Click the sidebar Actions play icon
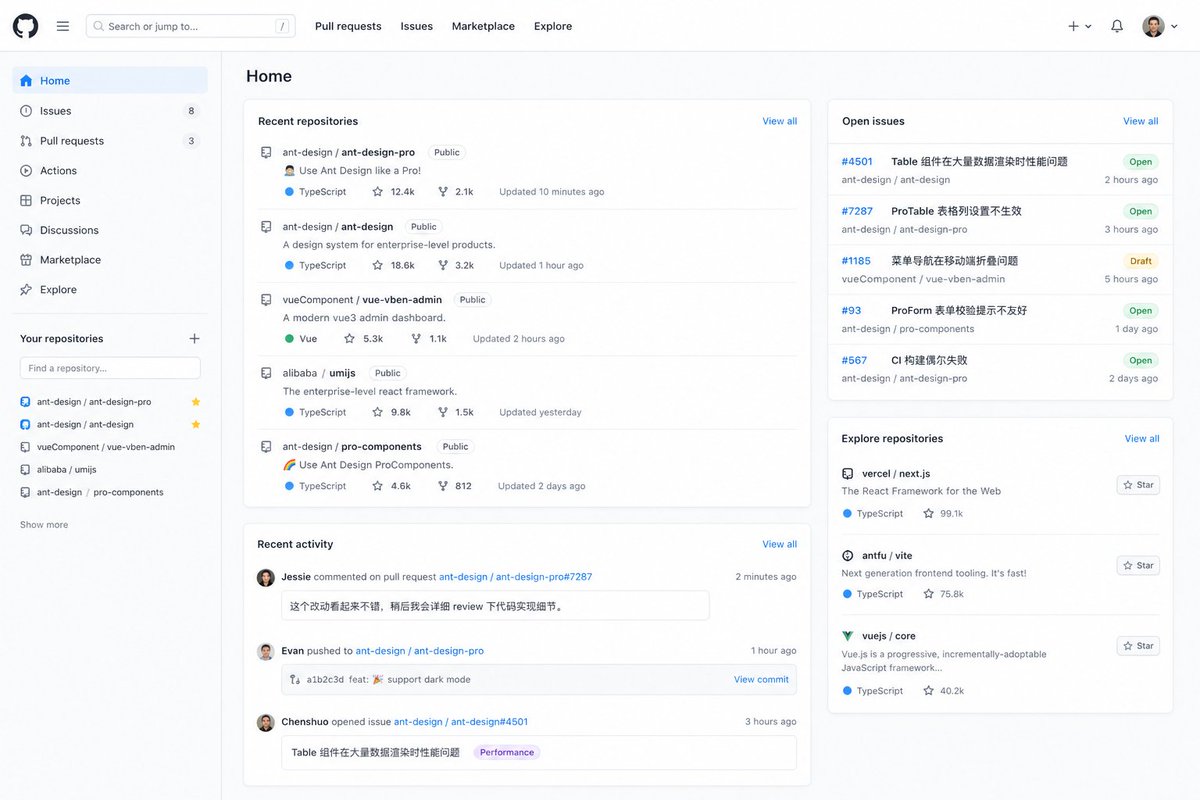Screen dimensions: 1200x800 26,171
